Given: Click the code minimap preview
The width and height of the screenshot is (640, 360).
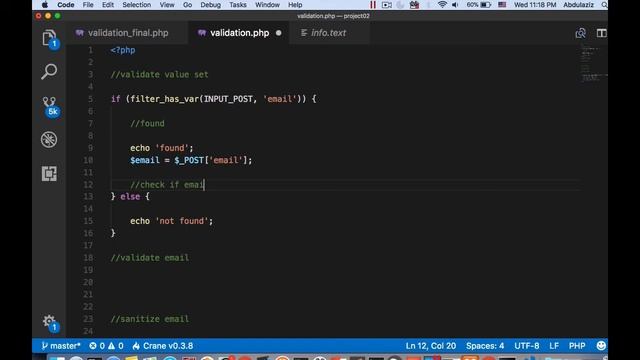Looking at the screenshot, I should 594,64.
